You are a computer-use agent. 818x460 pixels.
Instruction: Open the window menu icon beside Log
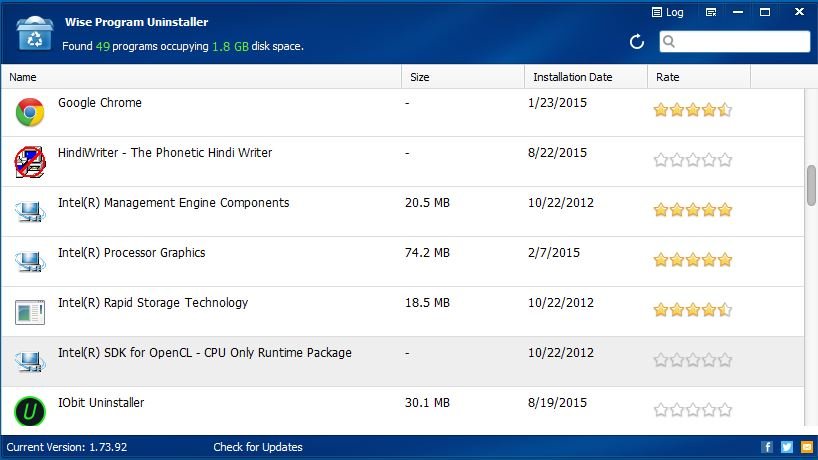[x=710, y=13]
